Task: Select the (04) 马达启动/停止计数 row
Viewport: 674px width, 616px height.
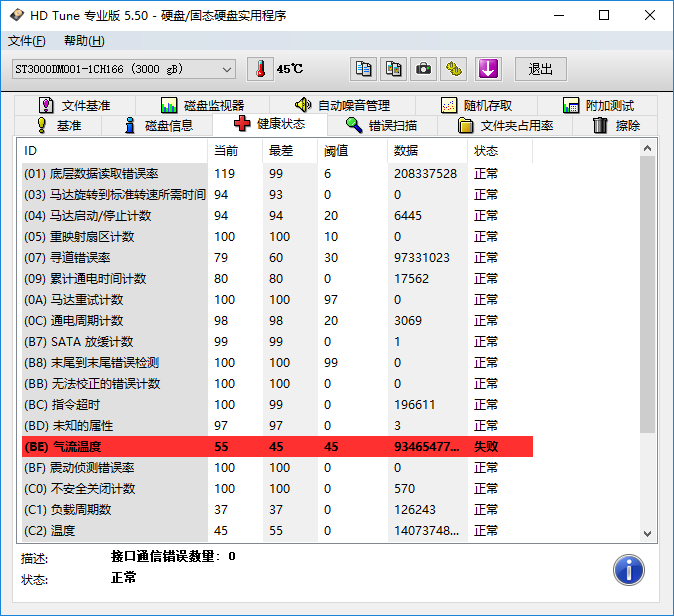Action: [x=277, y=216]
